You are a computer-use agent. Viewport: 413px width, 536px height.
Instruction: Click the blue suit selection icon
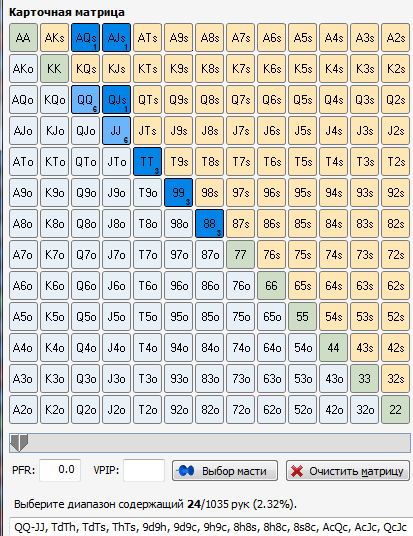[x=186, y=471]
